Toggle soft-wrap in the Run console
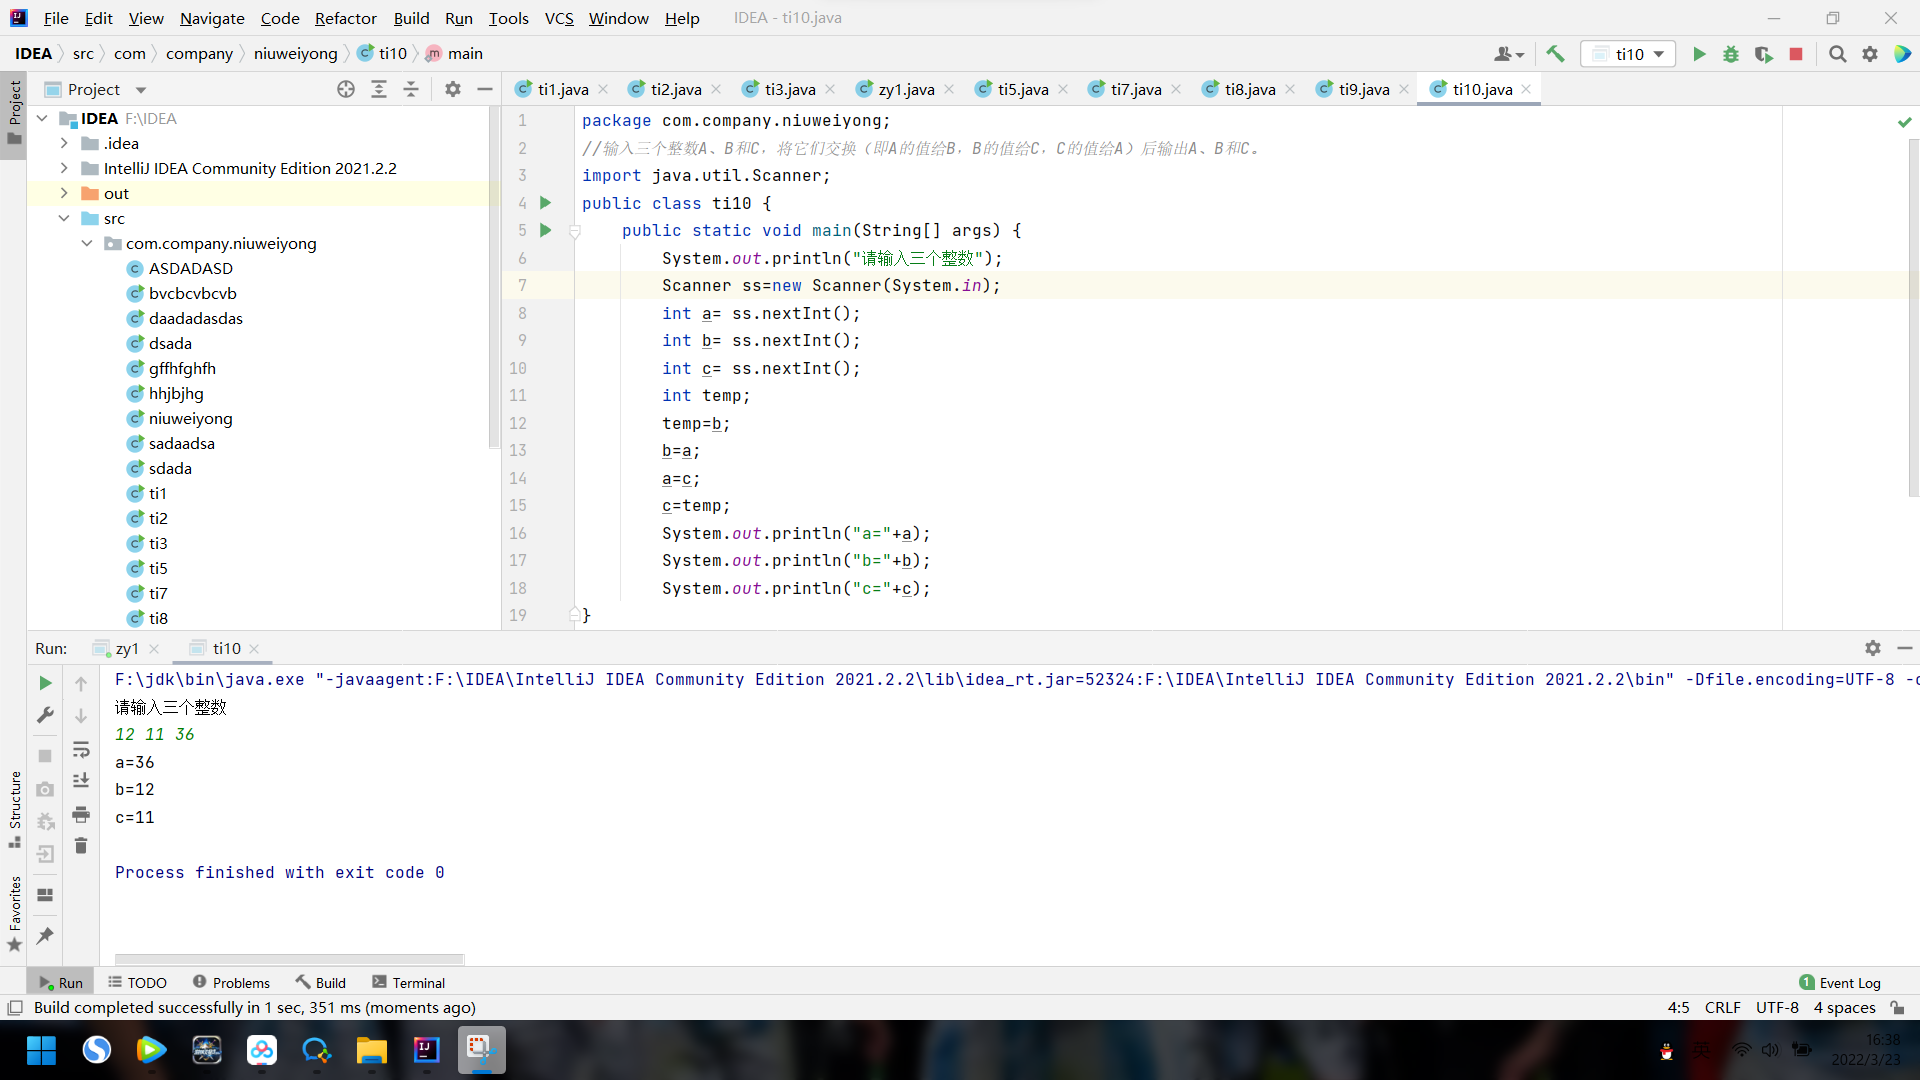Image resolution: width=1920 pixels, height=1080 pixels. coord(81,749)
